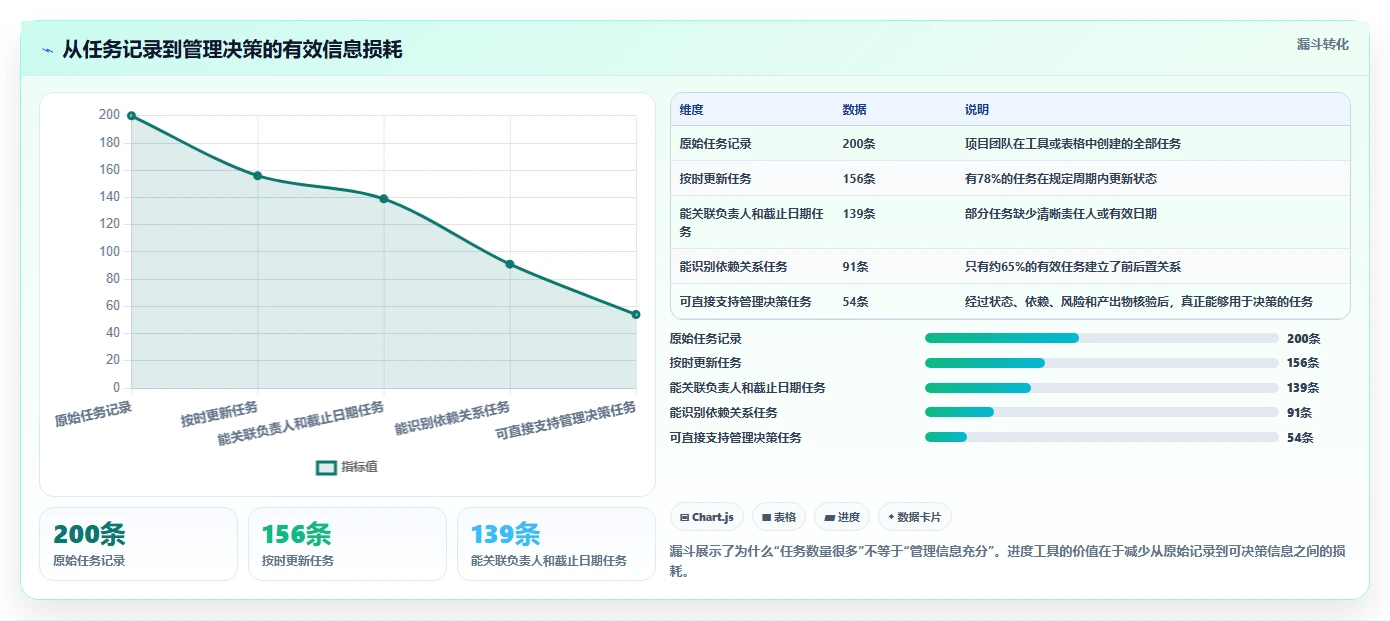Click the 数据卡片 tag chip
The height and width of the screenshot is (621, 1390).
[914, 517]
